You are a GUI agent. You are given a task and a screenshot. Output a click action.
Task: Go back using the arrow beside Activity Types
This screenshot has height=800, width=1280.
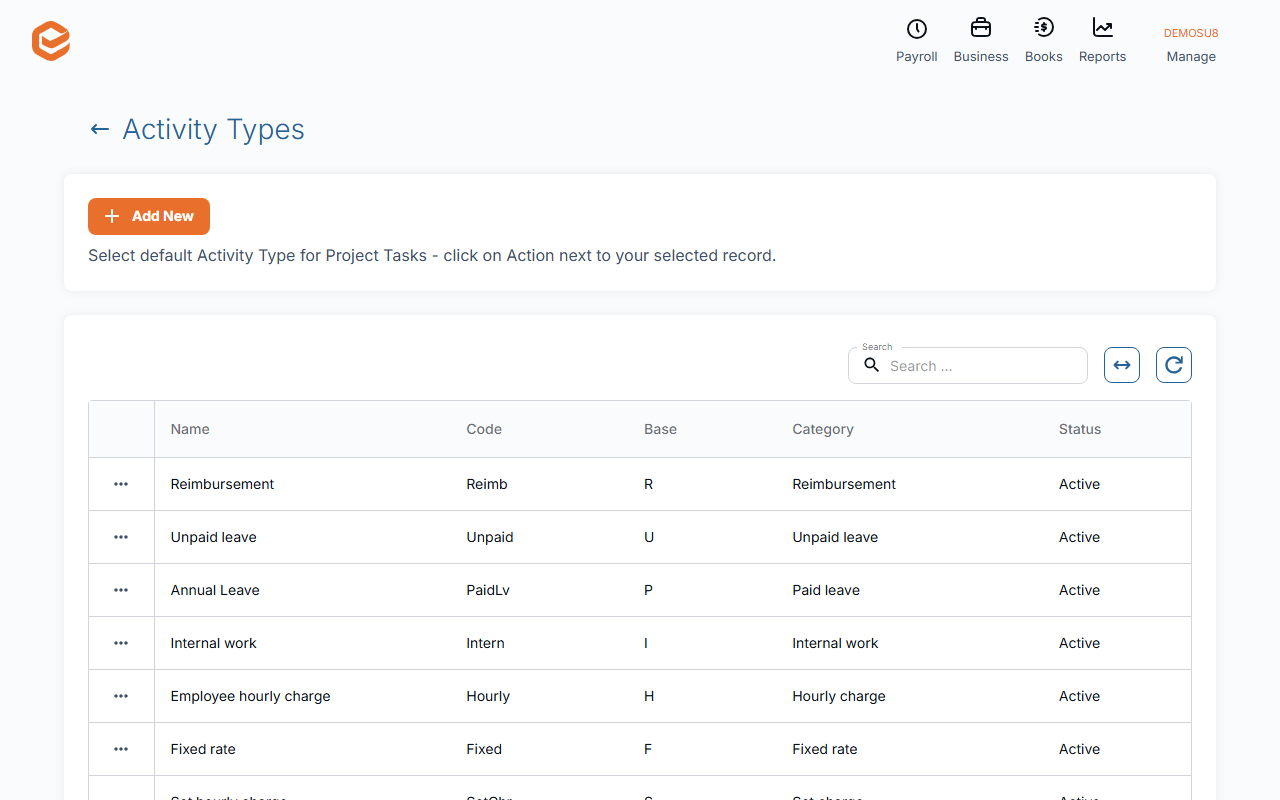[x=99, y=129]
